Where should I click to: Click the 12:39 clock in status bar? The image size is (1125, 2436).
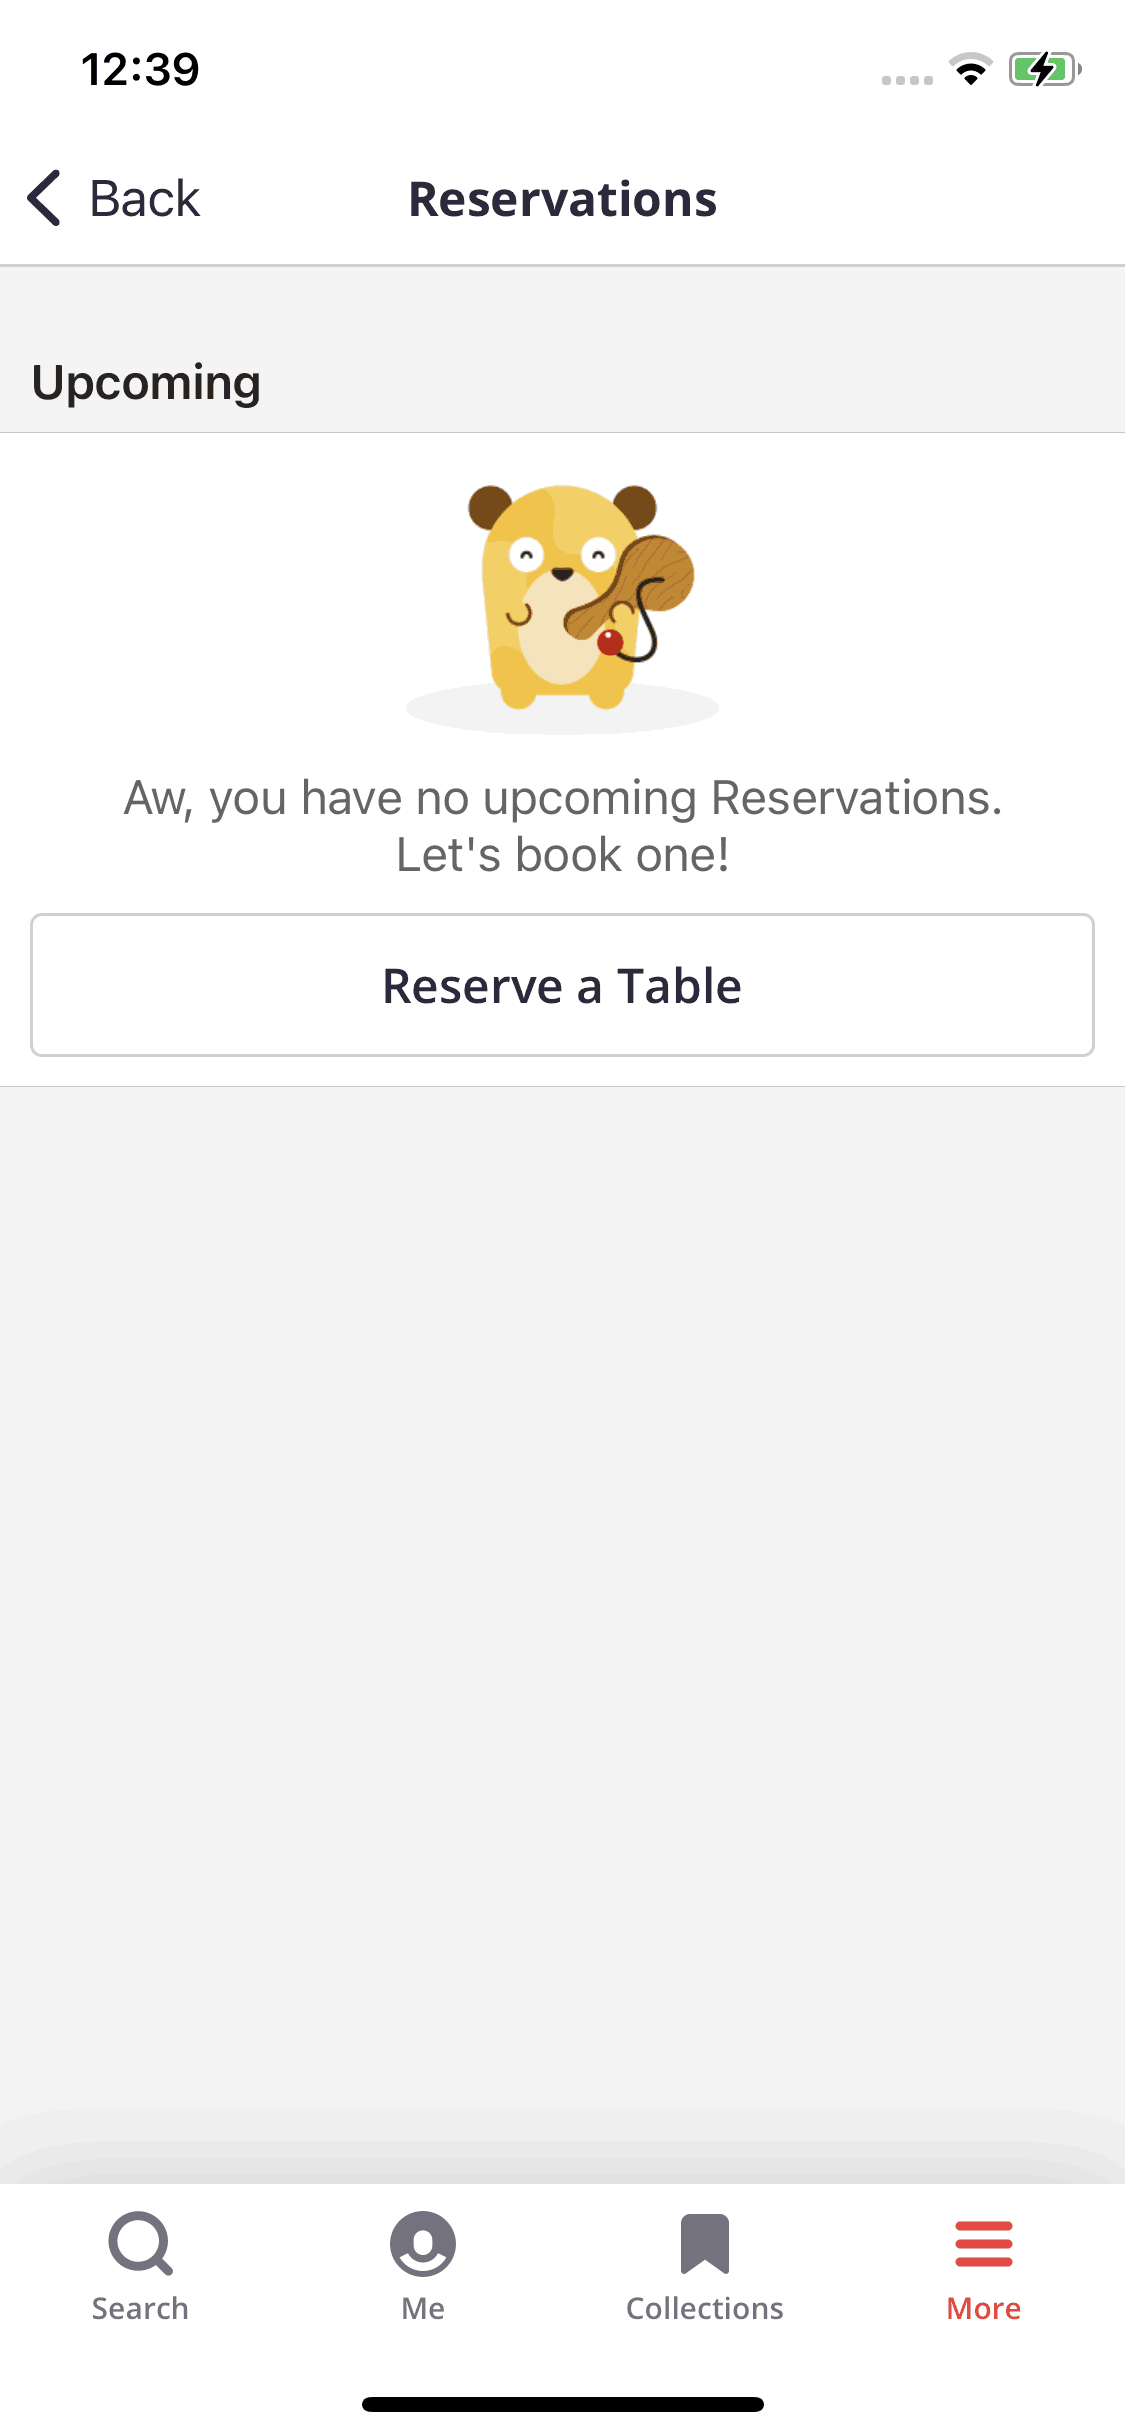tap(140, 70)
